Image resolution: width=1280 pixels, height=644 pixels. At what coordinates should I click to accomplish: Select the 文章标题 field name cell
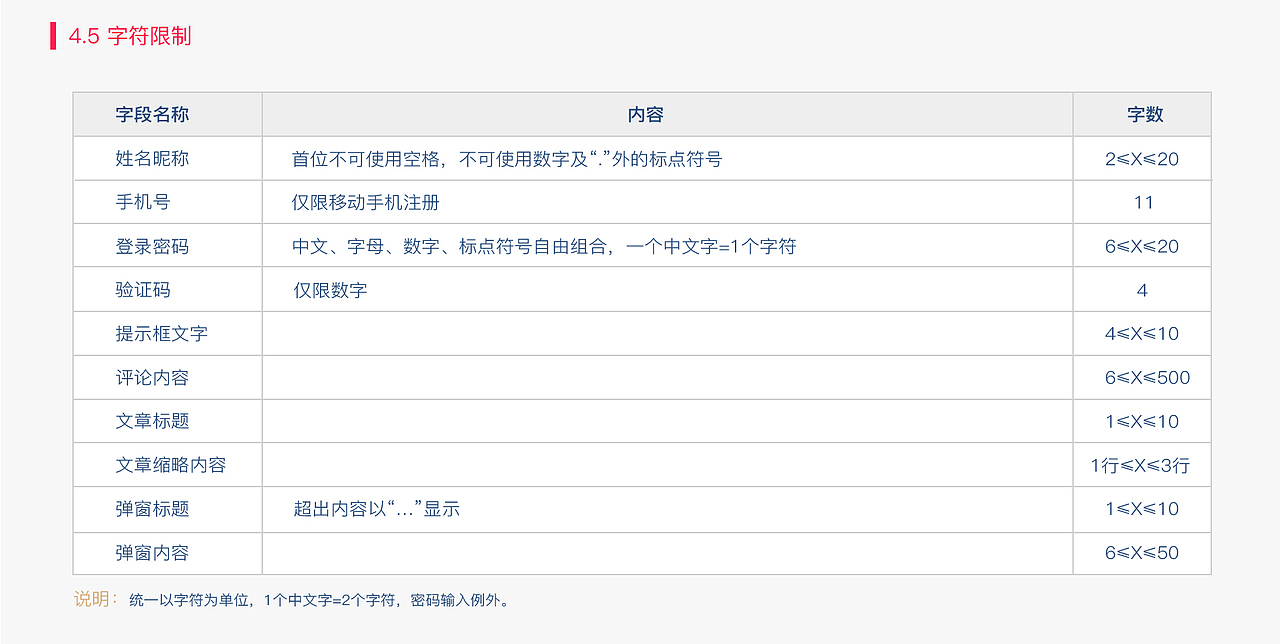tap(152, 421)
